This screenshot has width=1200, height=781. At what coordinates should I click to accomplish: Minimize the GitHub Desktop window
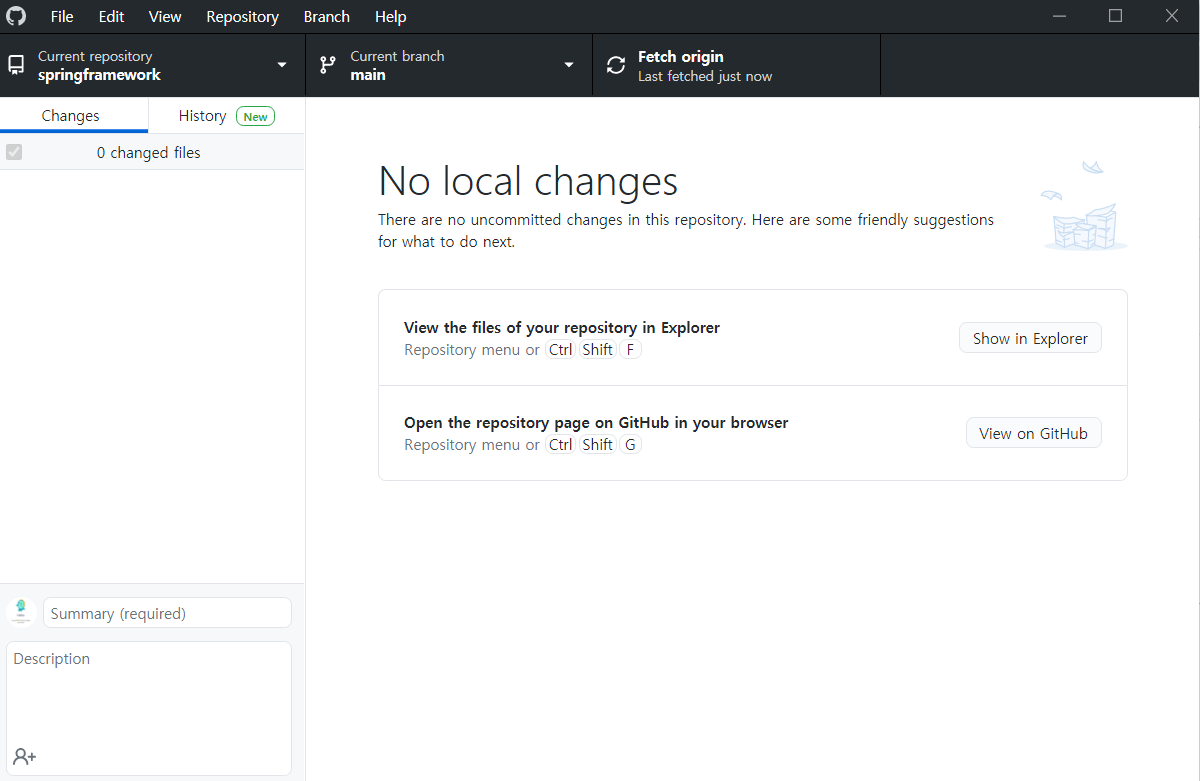1059,16
